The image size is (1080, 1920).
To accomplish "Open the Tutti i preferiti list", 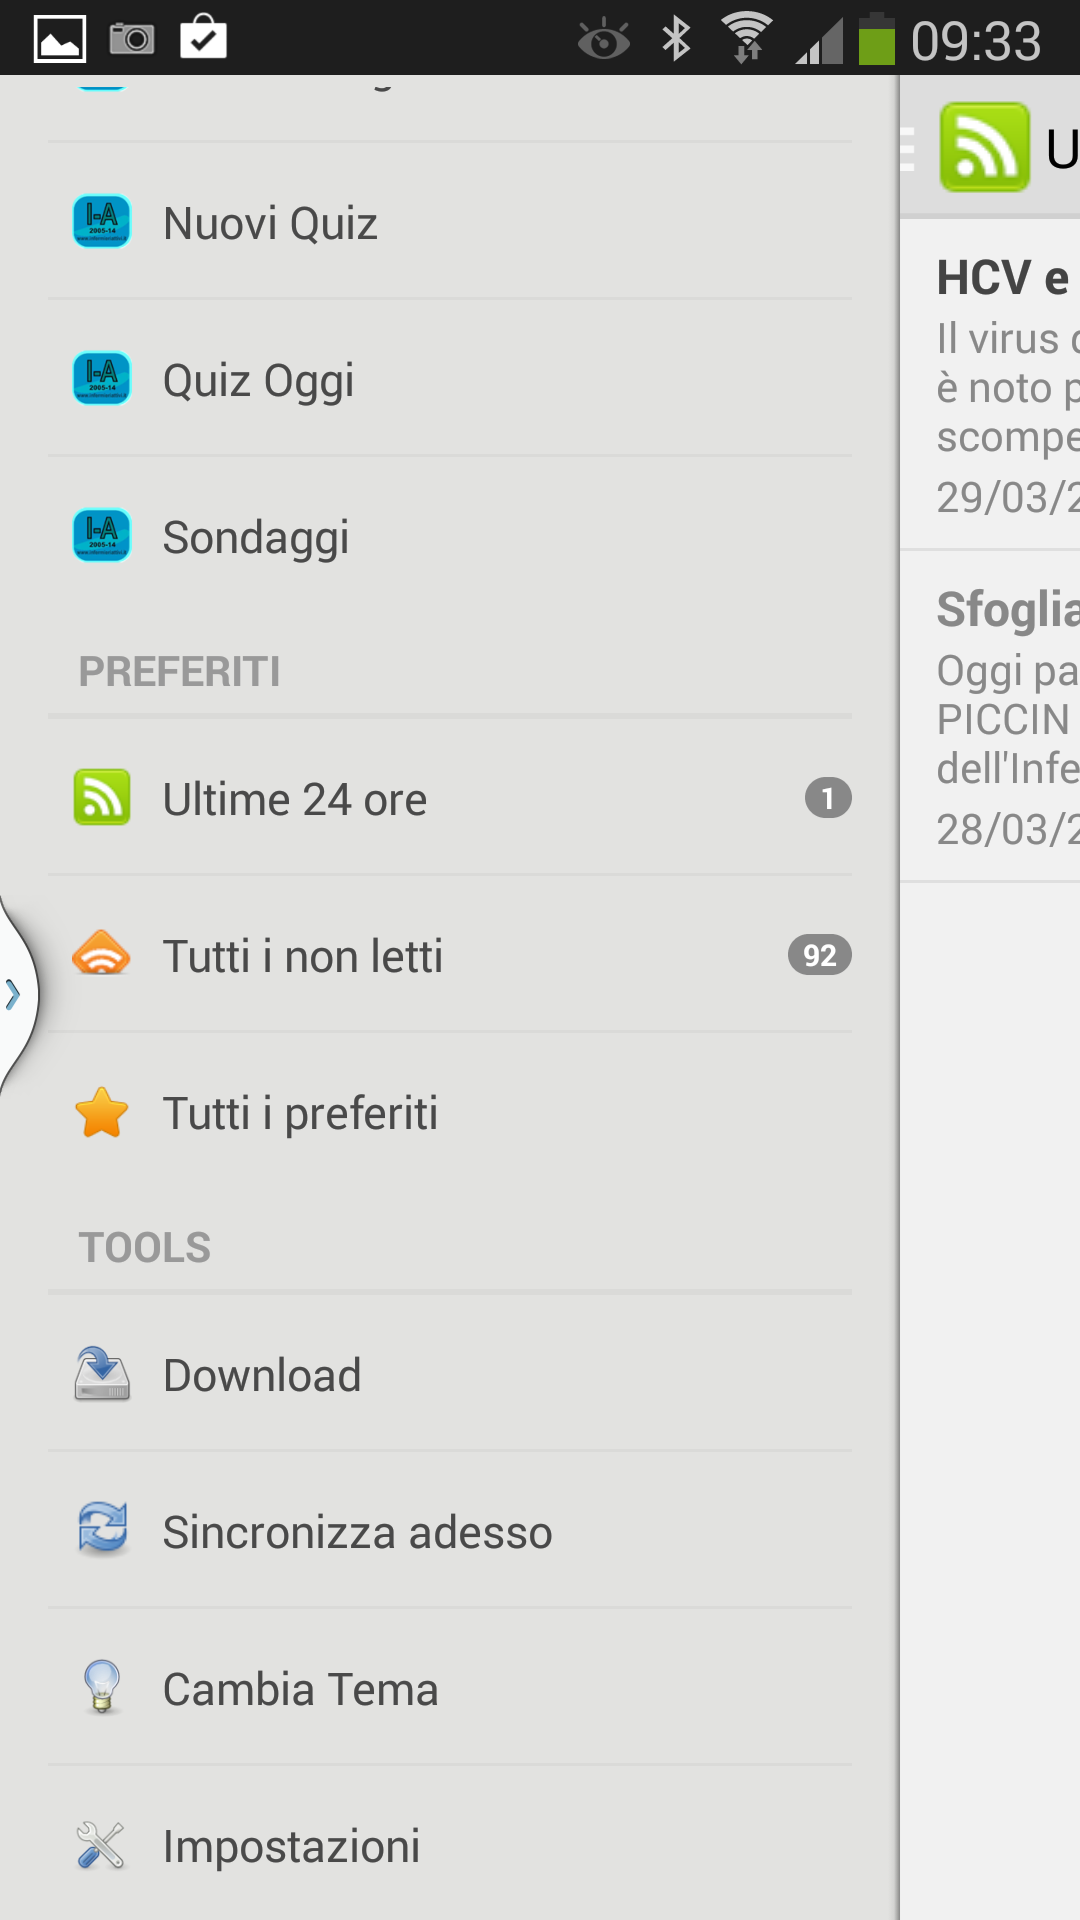I will point(450,1112).
